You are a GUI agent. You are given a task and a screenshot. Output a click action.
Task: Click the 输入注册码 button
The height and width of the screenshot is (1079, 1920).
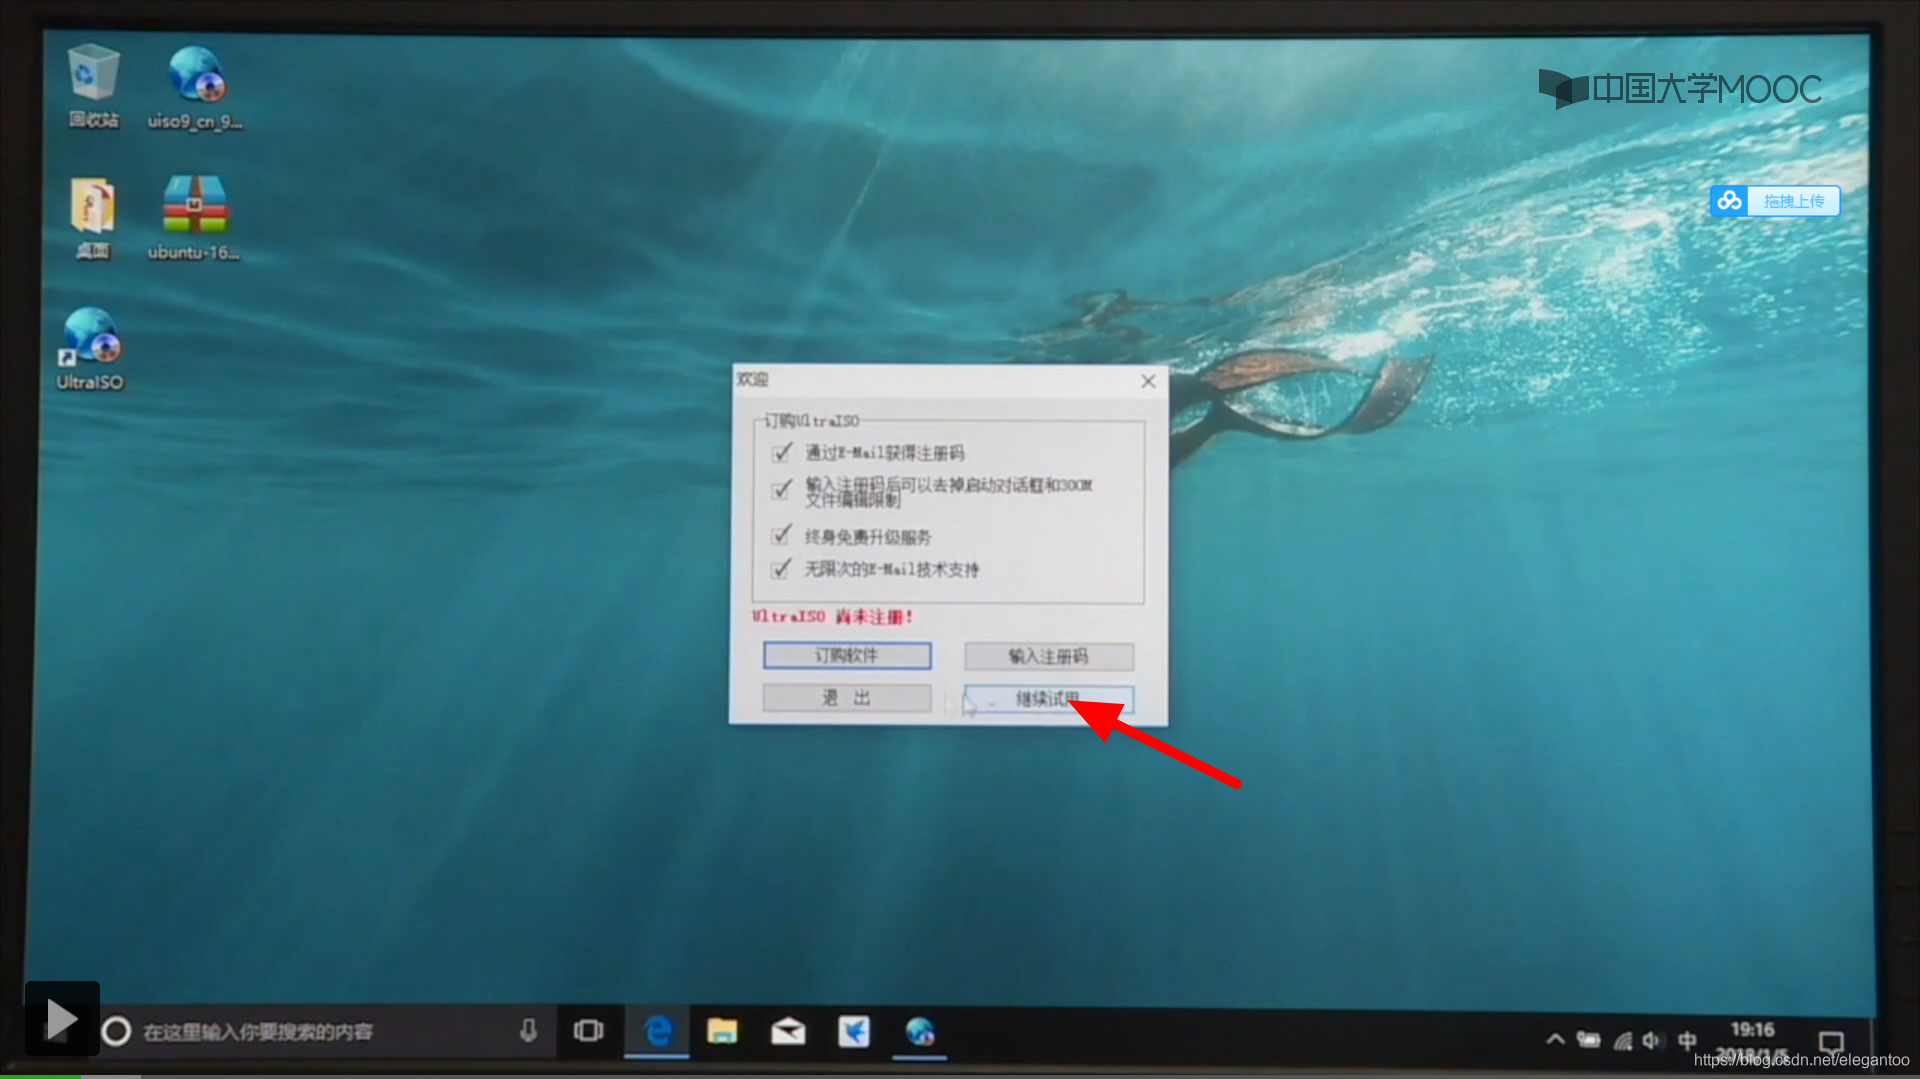pos(1048,656)
